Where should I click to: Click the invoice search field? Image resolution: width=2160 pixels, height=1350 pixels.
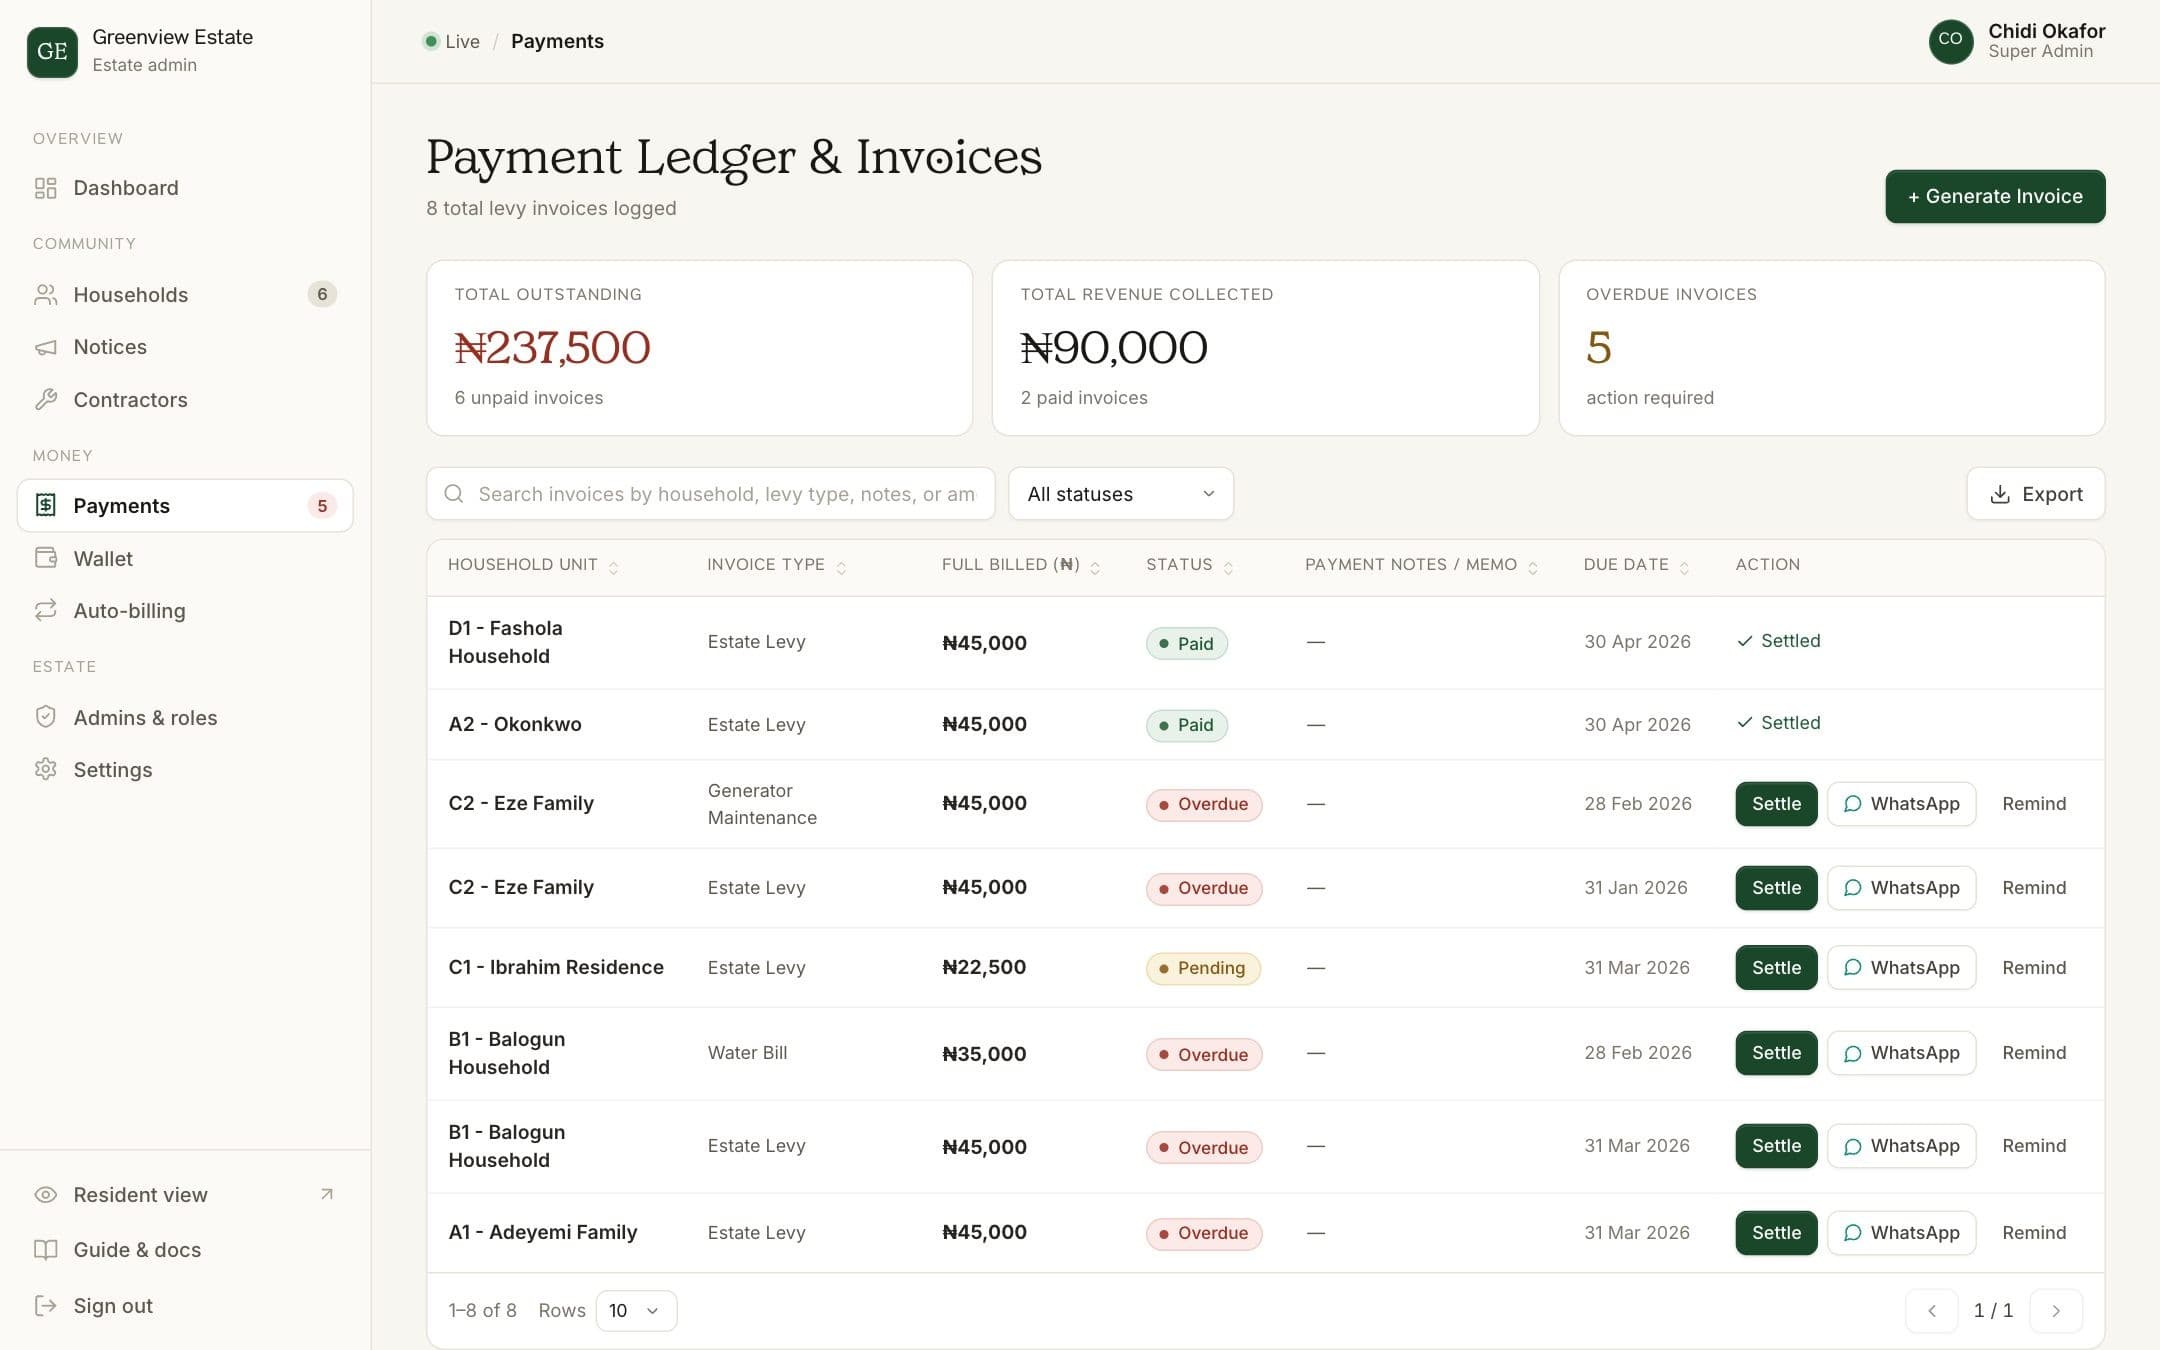point(710,494)
